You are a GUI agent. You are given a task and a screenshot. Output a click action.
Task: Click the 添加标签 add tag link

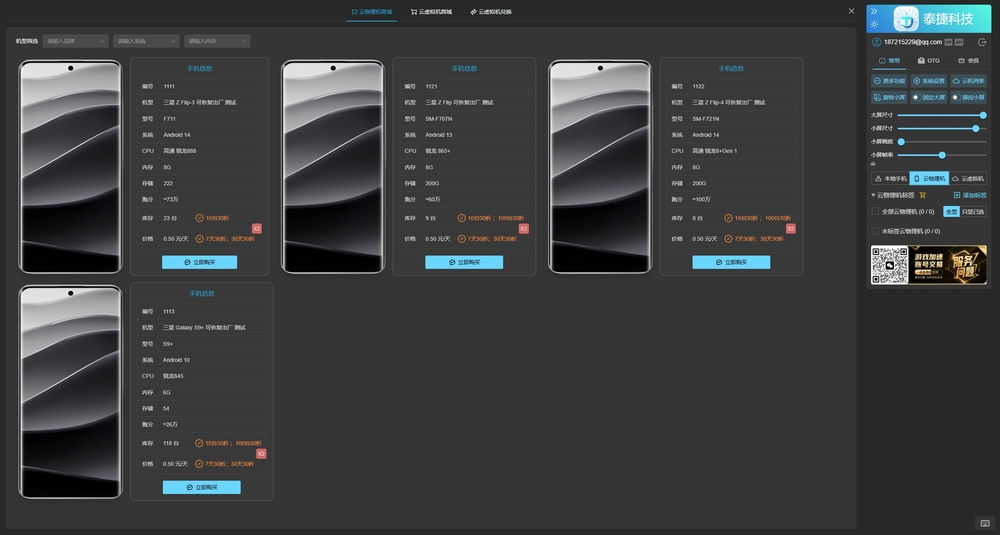tap(969, 195)
